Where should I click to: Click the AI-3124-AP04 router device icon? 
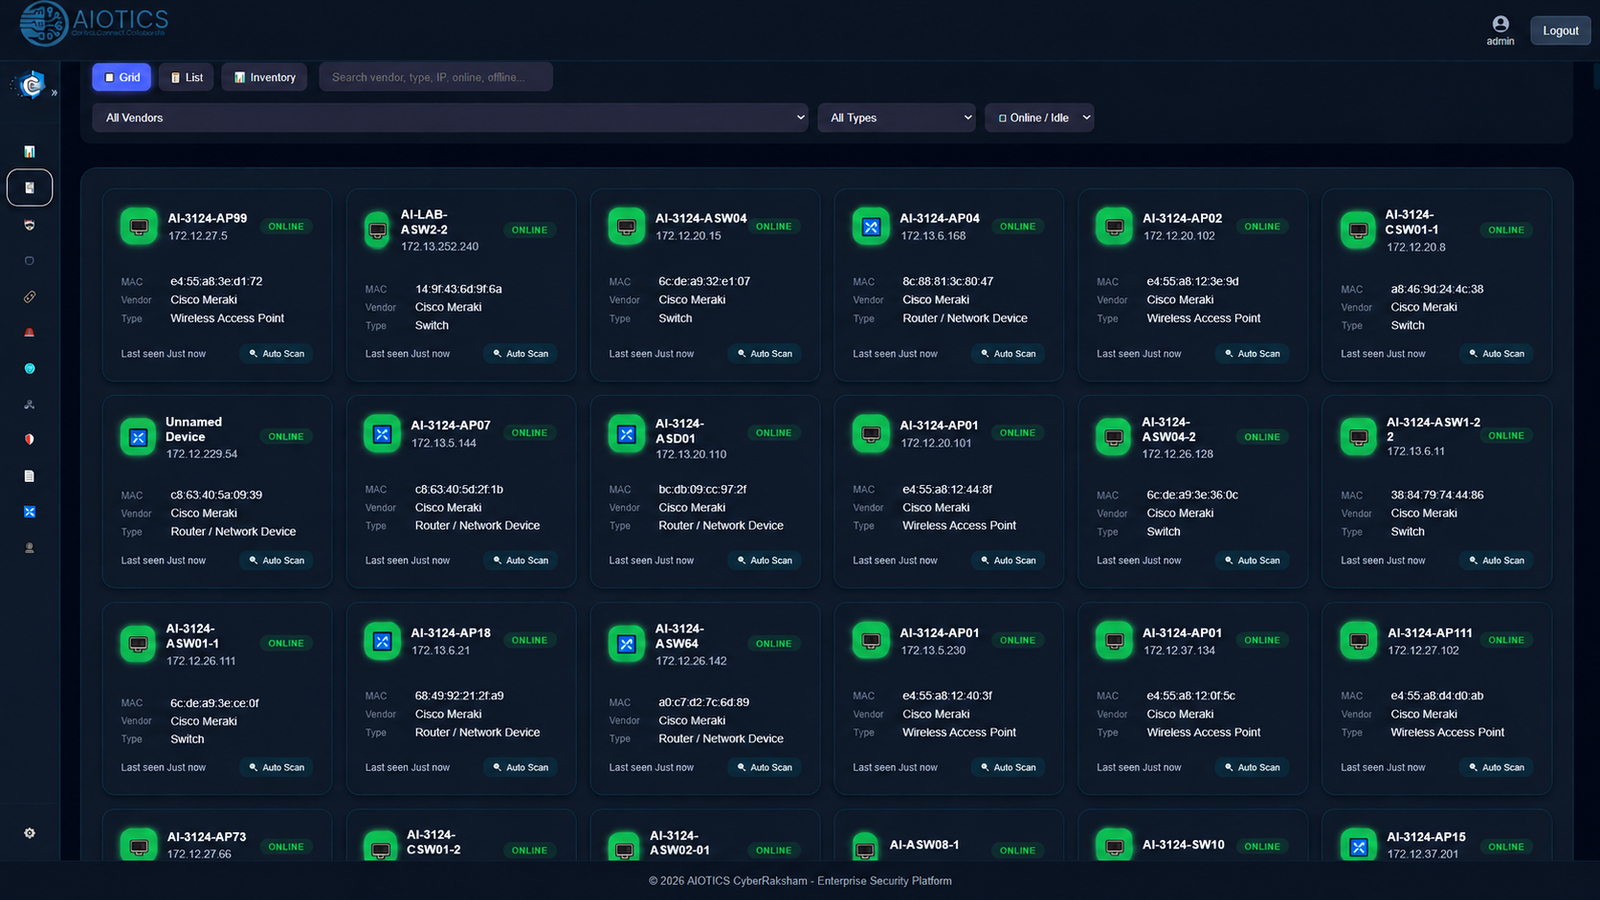pyautogui.click(x=871, y=227)
